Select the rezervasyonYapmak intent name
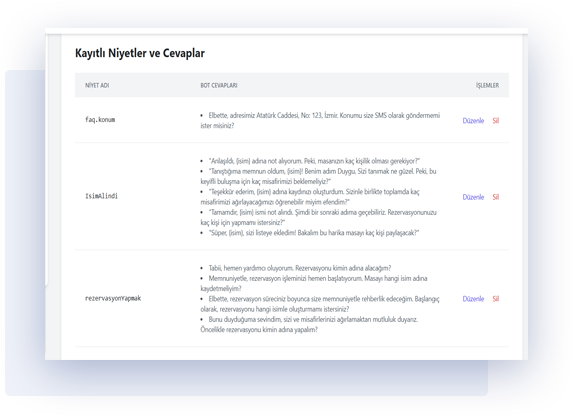573x416 pixels. pos(113,298)
